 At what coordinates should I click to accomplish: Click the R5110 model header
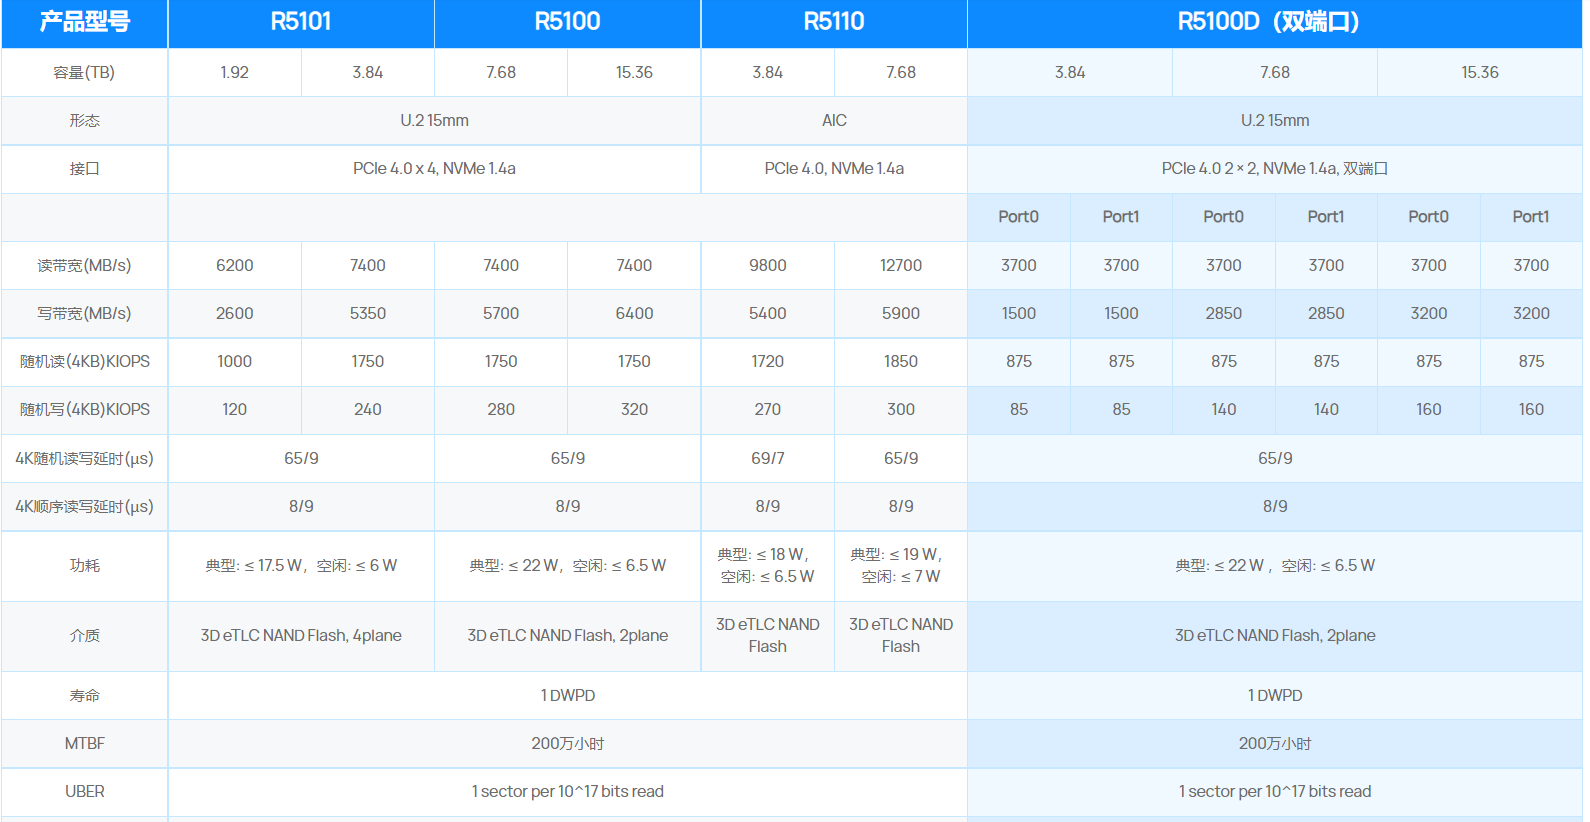point(834,22)
